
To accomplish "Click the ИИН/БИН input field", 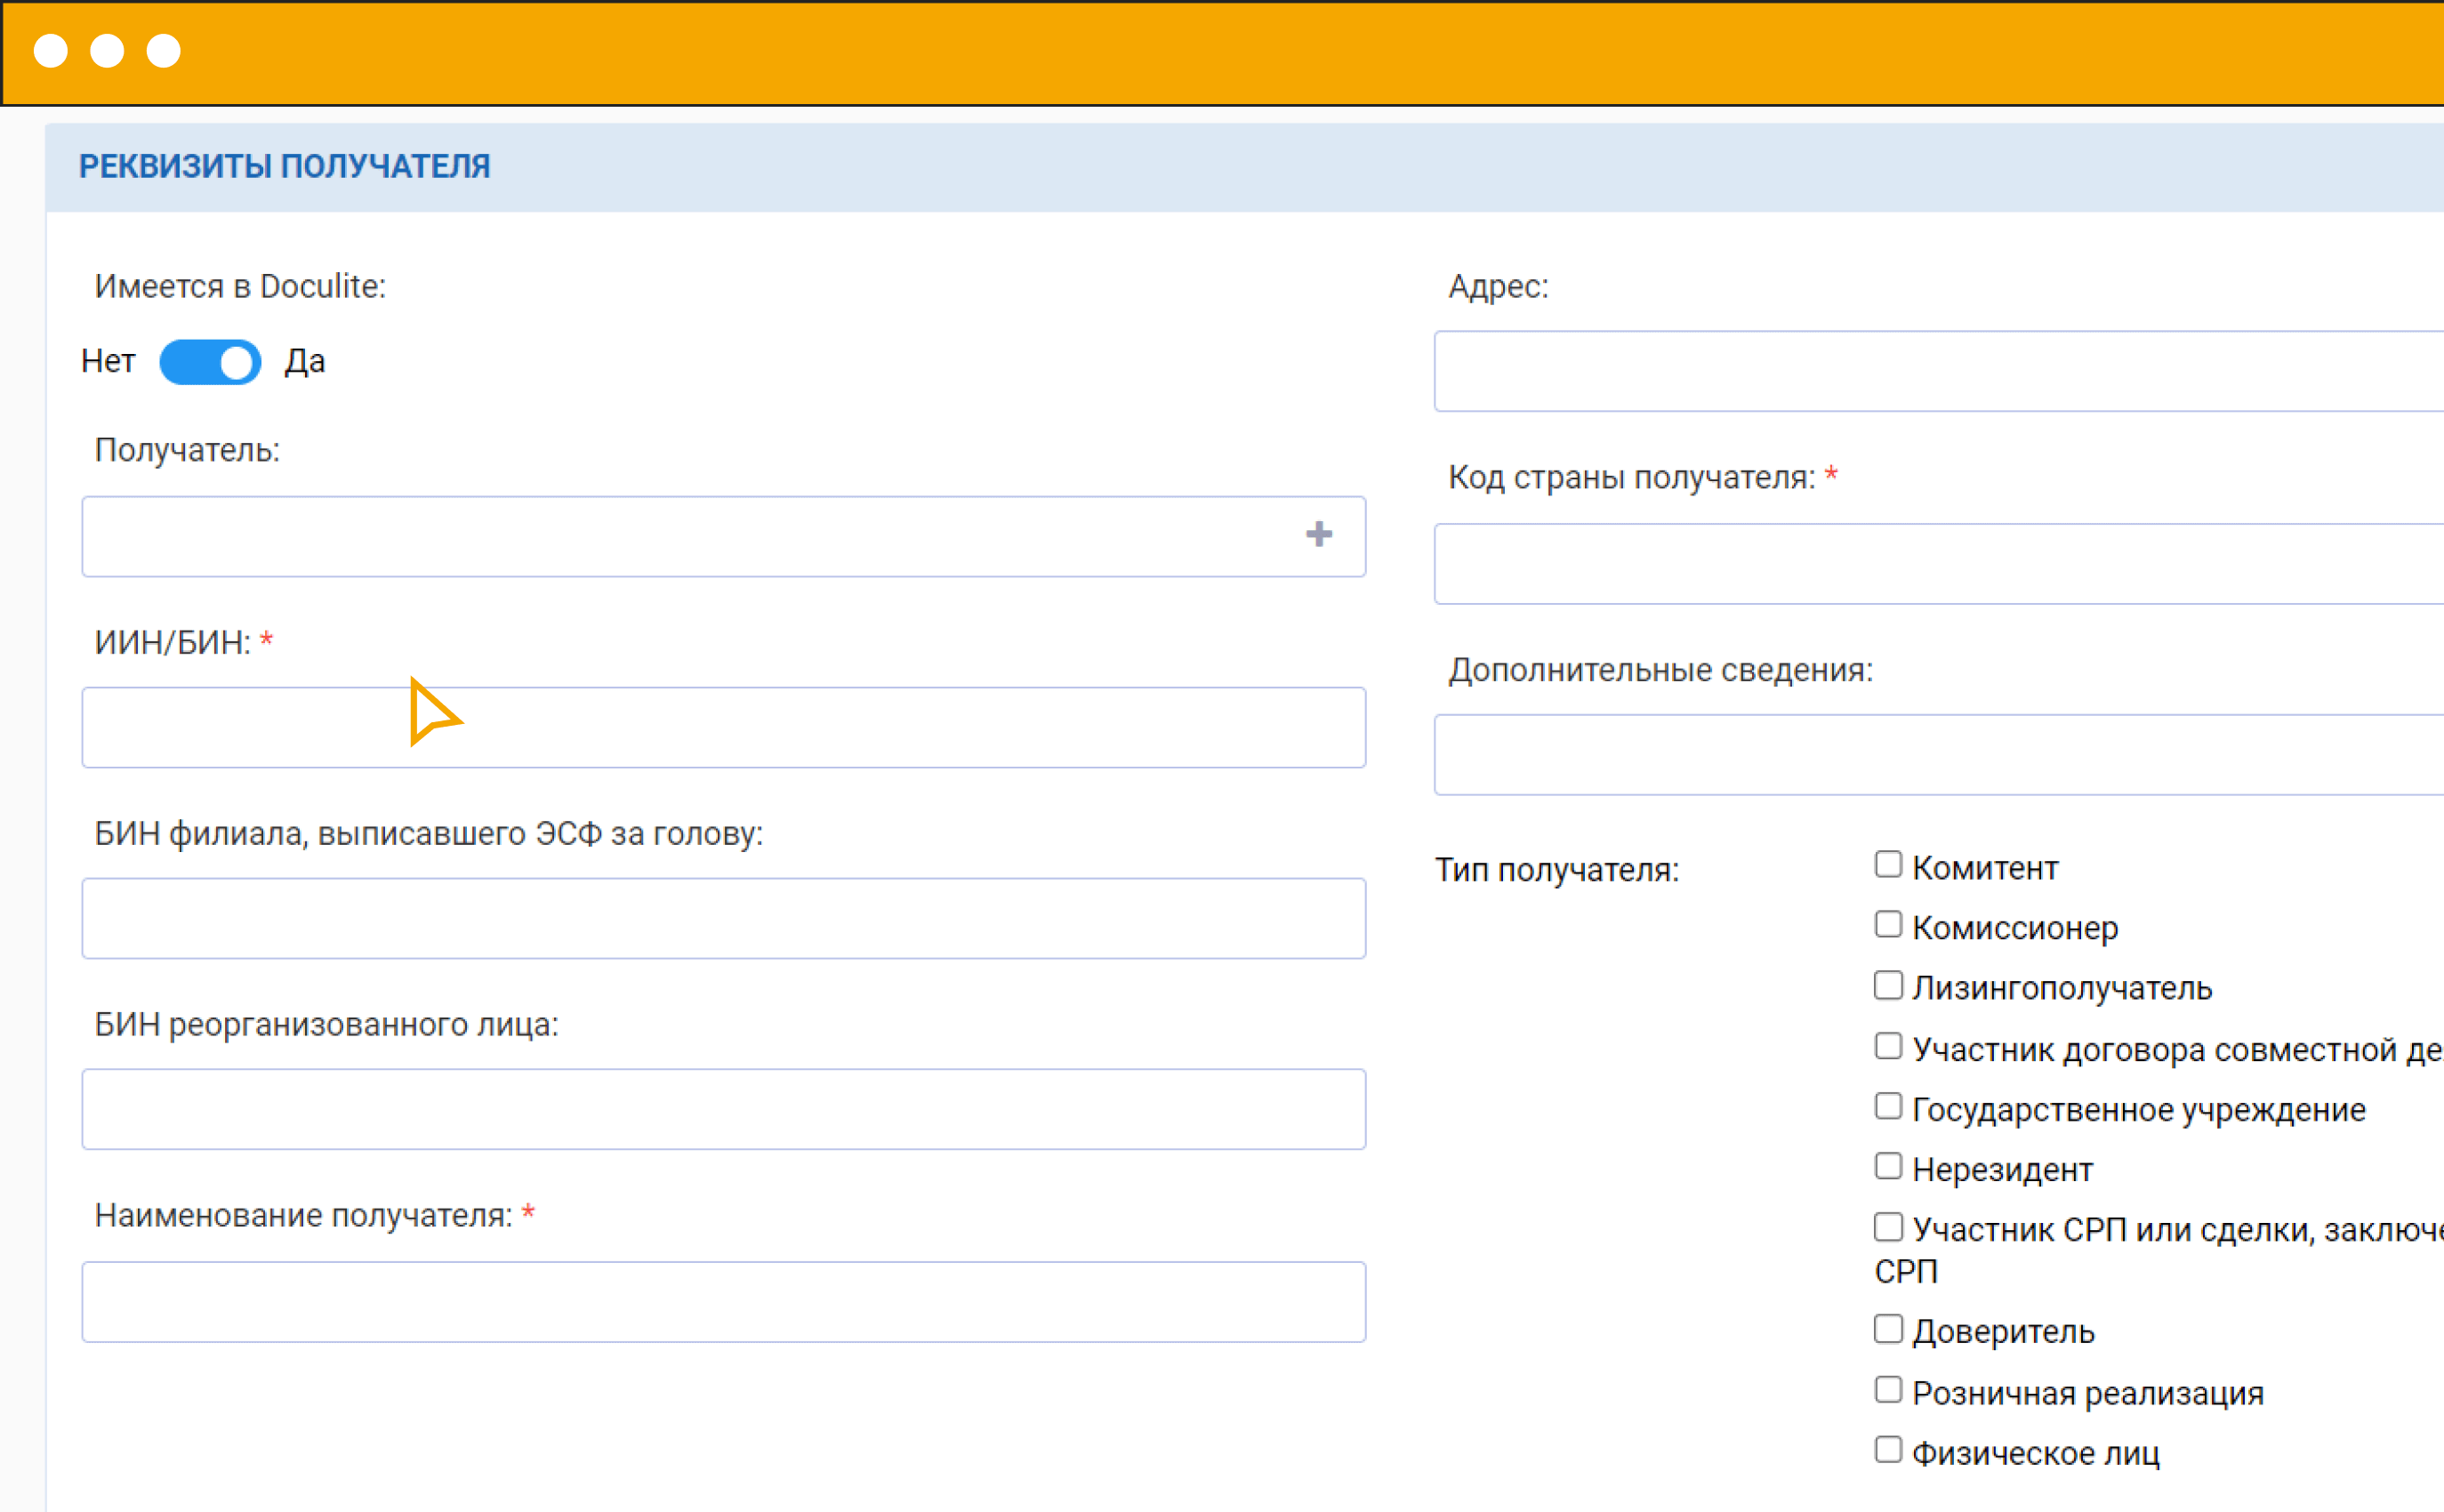I will (x=723, y=728).
